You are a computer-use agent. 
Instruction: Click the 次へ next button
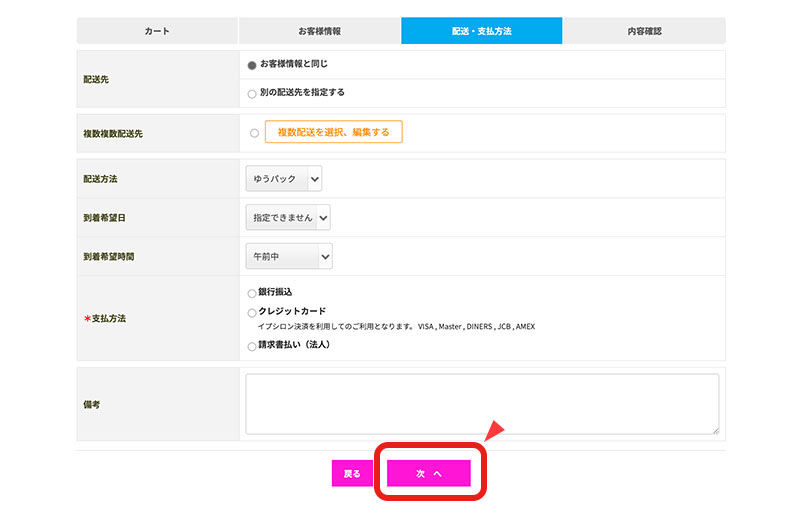point(428,473)
